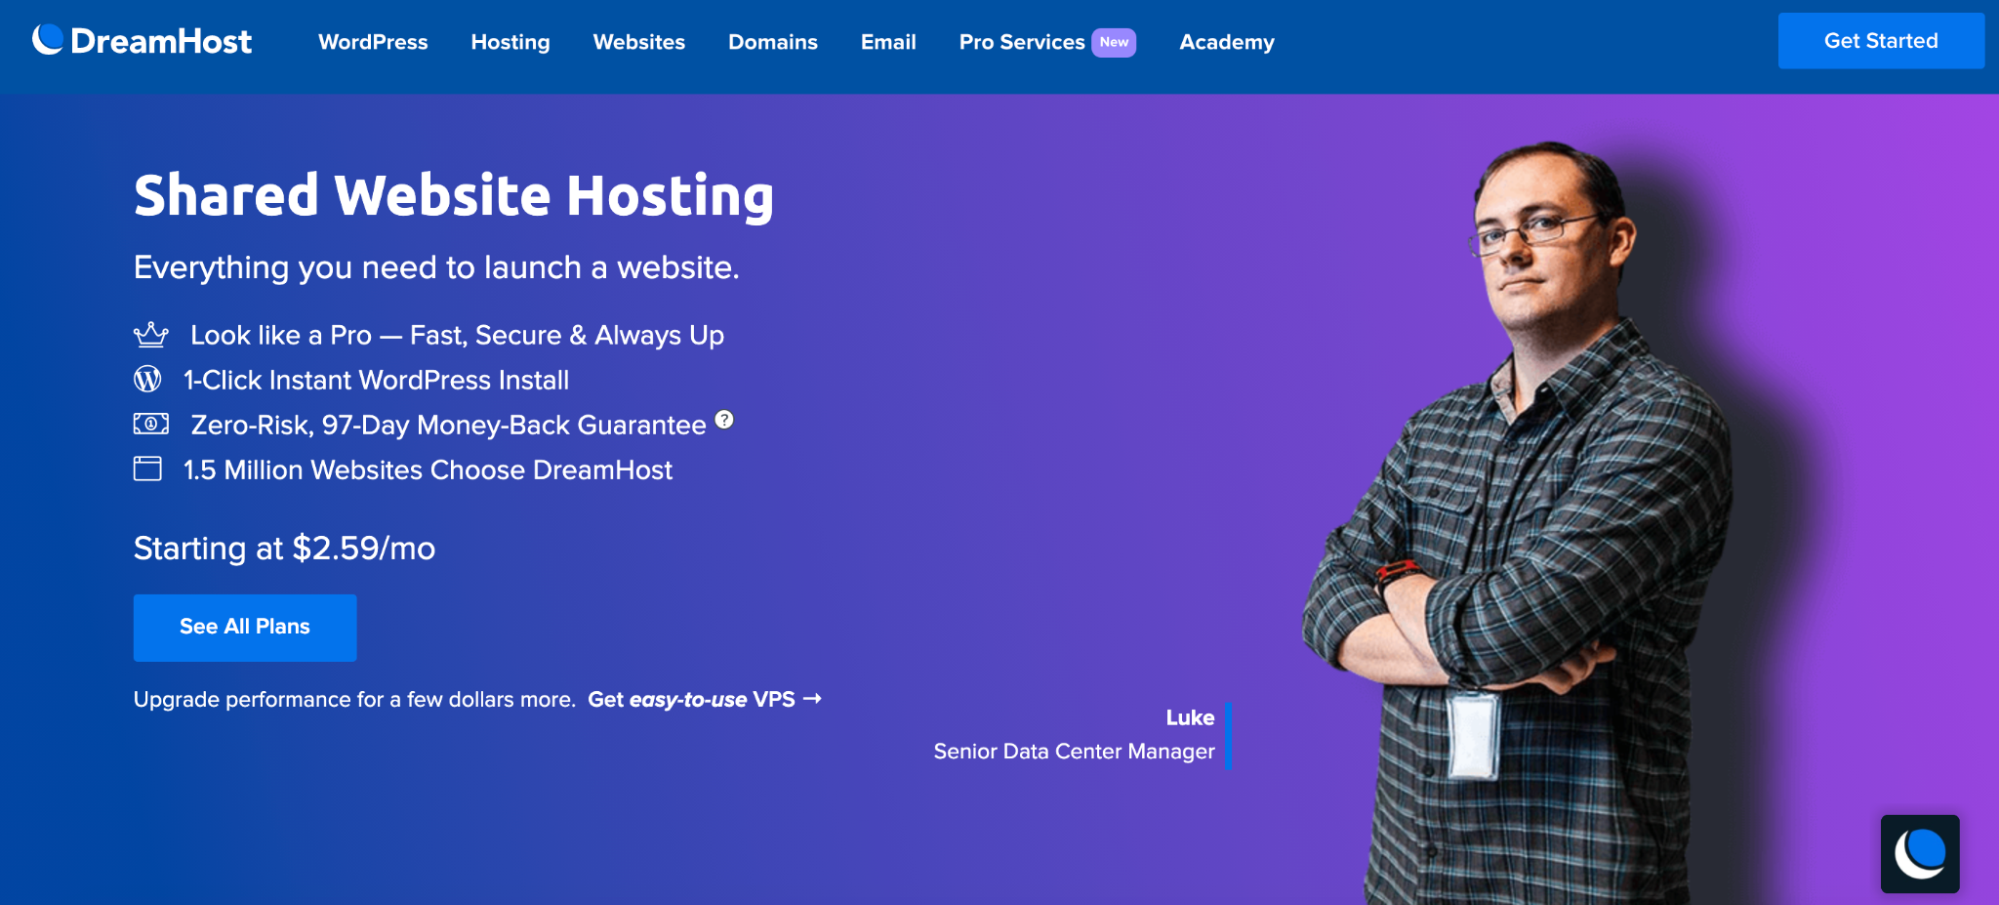Click the Get Started button

click(1881, 41)
